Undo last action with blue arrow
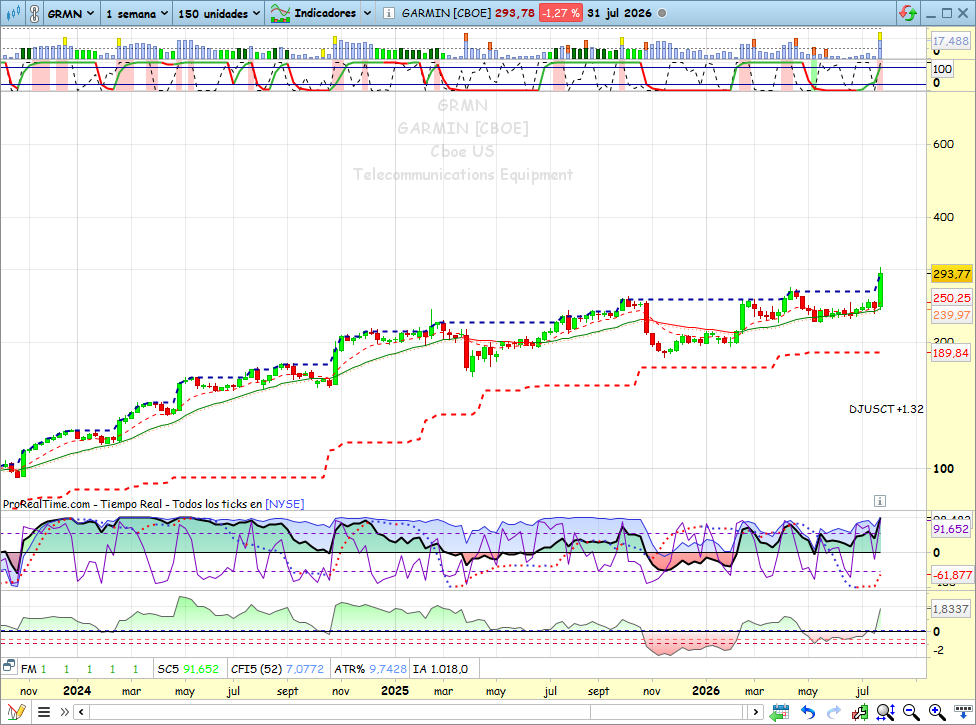 [x=807, y=711]
